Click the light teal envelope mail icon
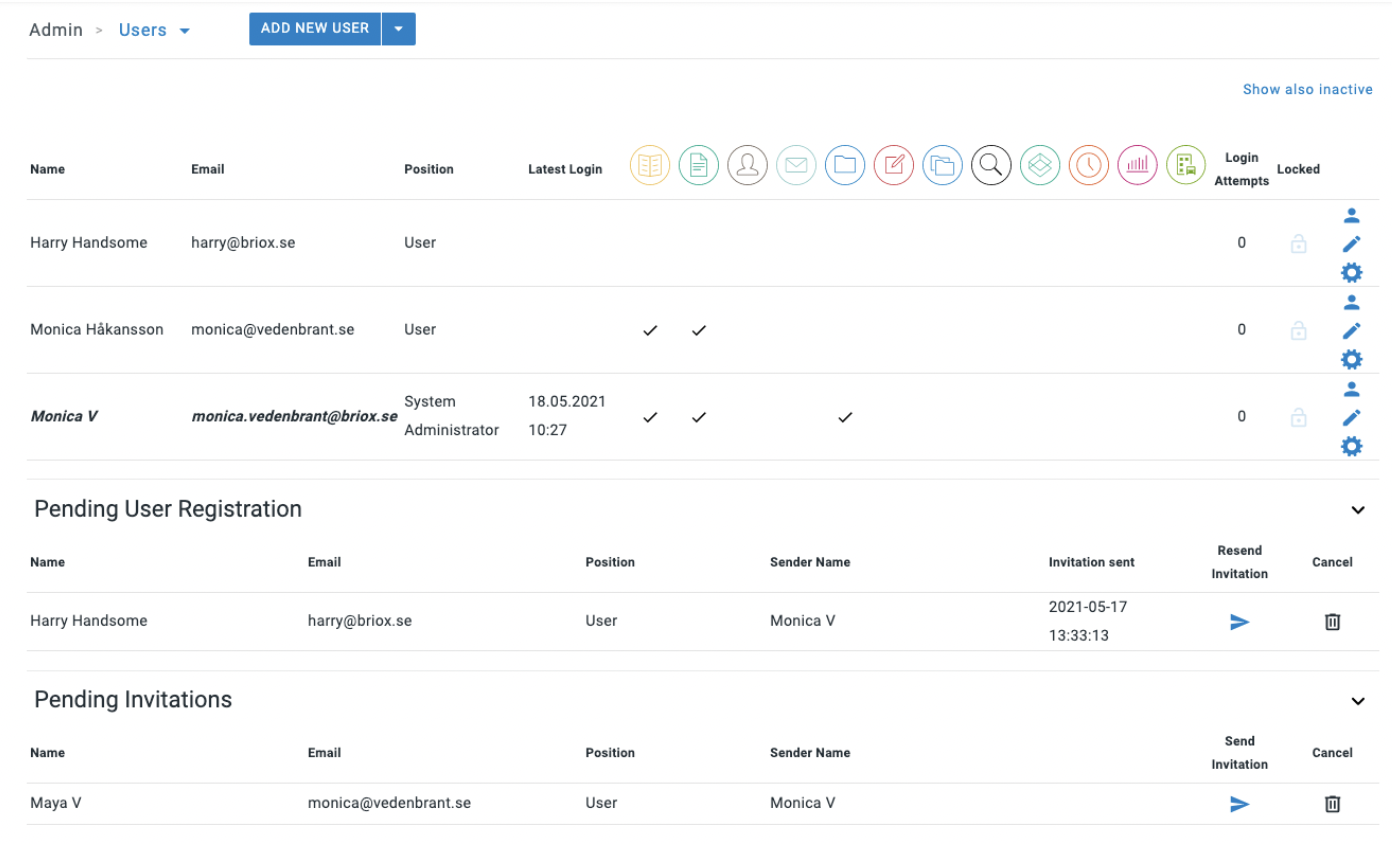 [x=796, y=165]
